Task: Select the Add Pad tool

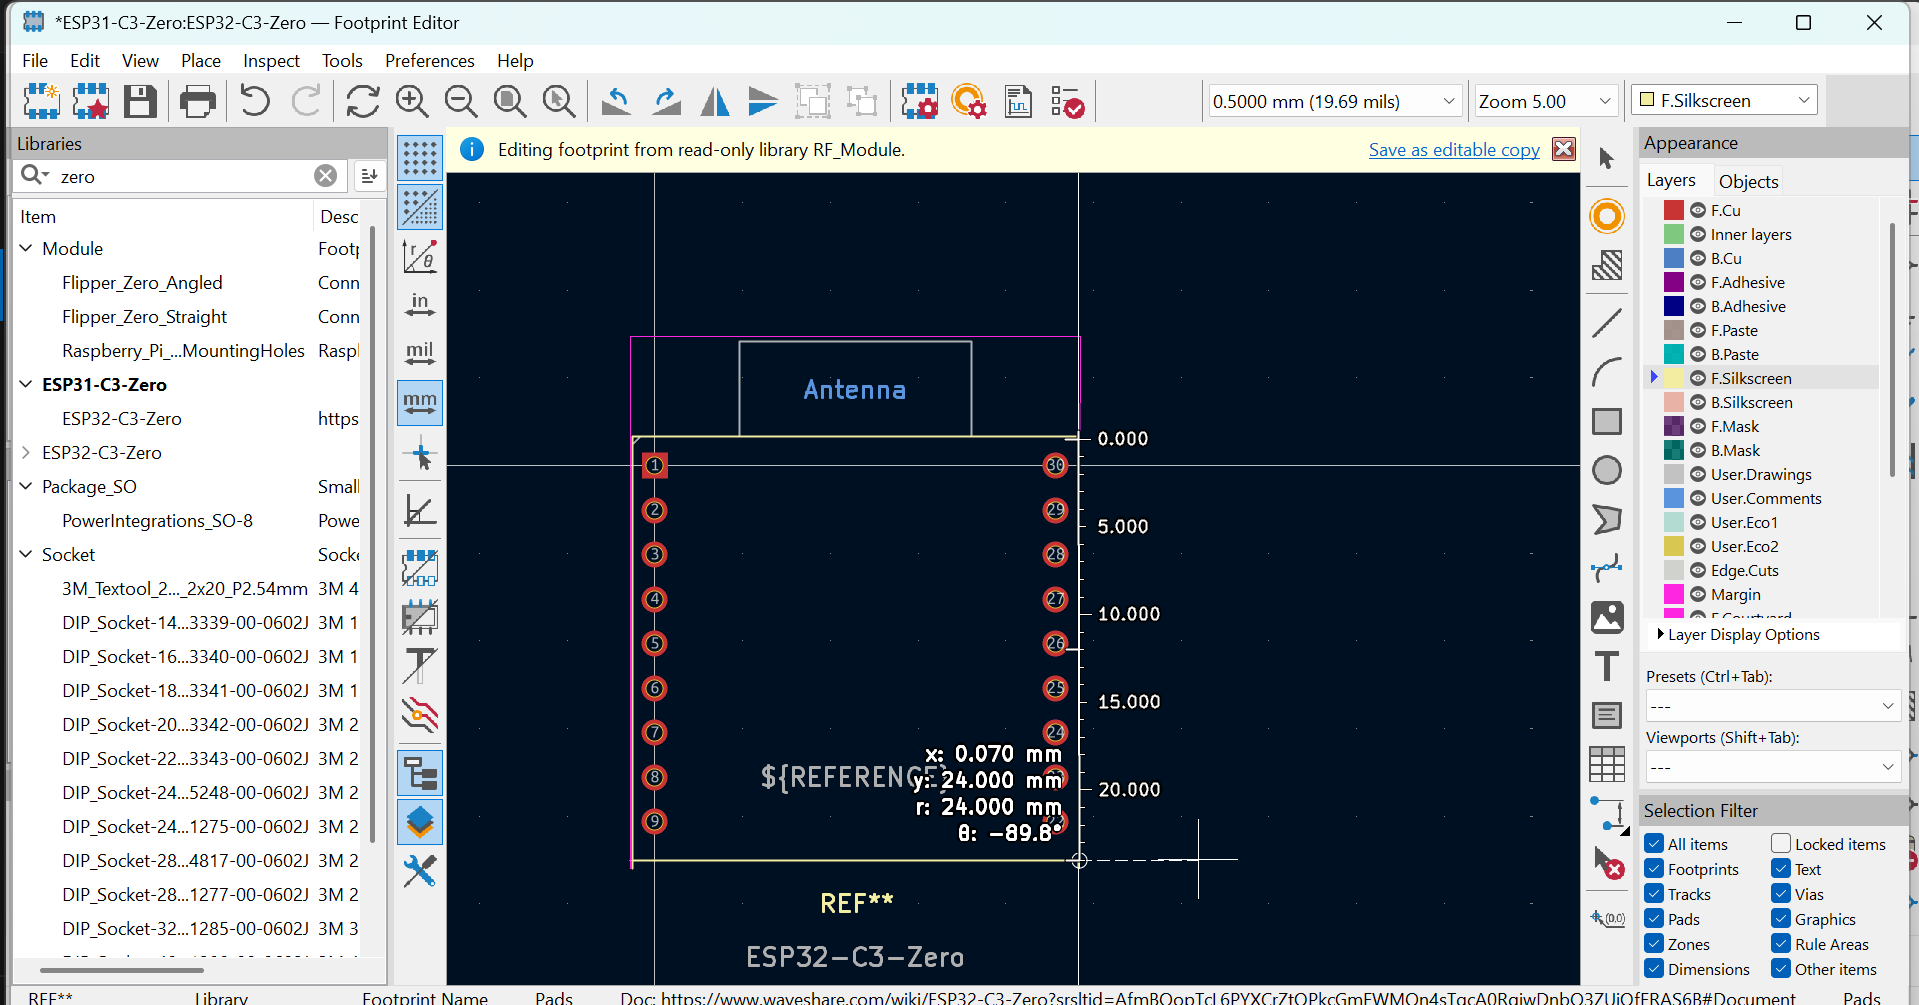Action: tap(1606, 216)
